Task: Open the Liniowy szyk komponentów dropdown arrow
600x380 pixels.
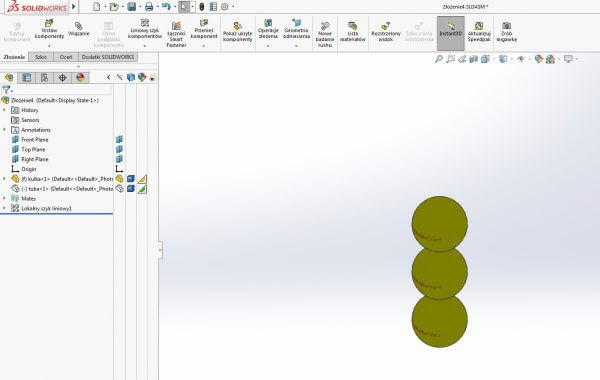Action: coord(145,46)
